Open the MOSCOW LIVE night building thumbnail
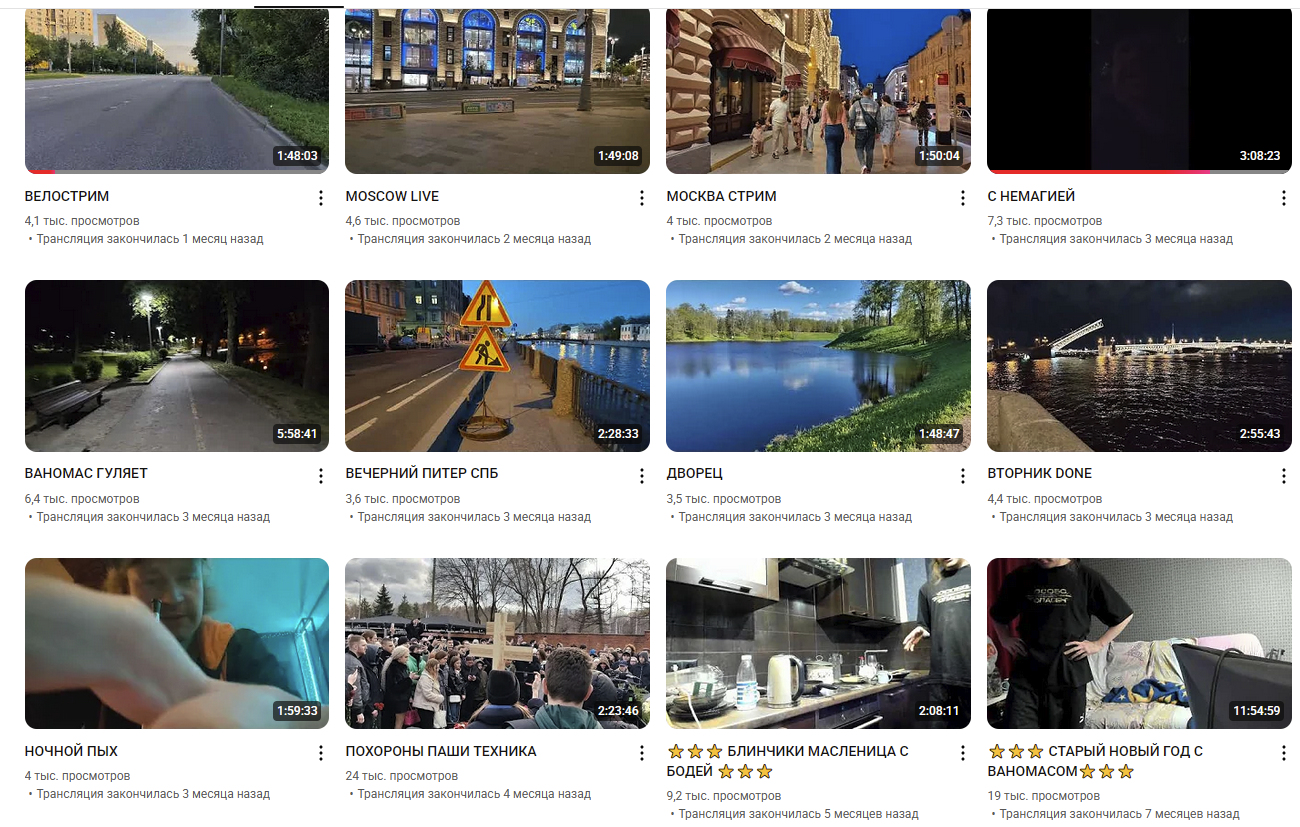 tap(497, 91)
